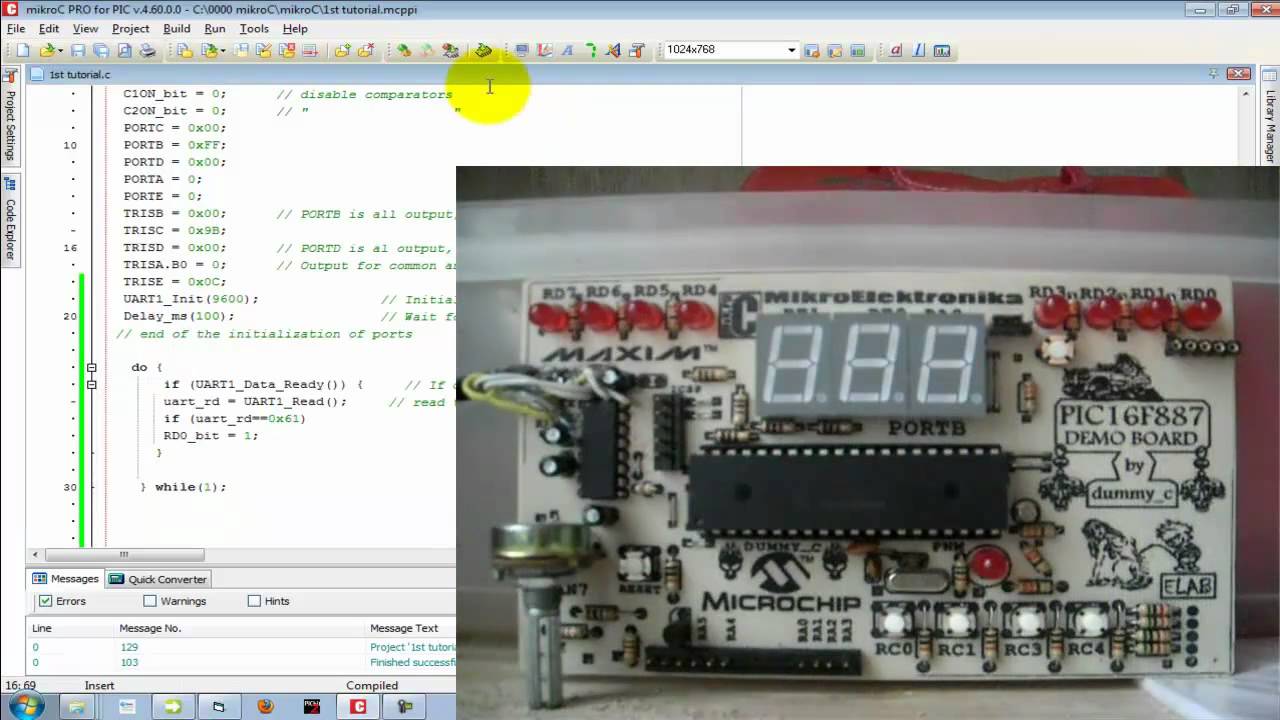Open the Help menu
Viewport: 1280px width, 720px height.
295,29
